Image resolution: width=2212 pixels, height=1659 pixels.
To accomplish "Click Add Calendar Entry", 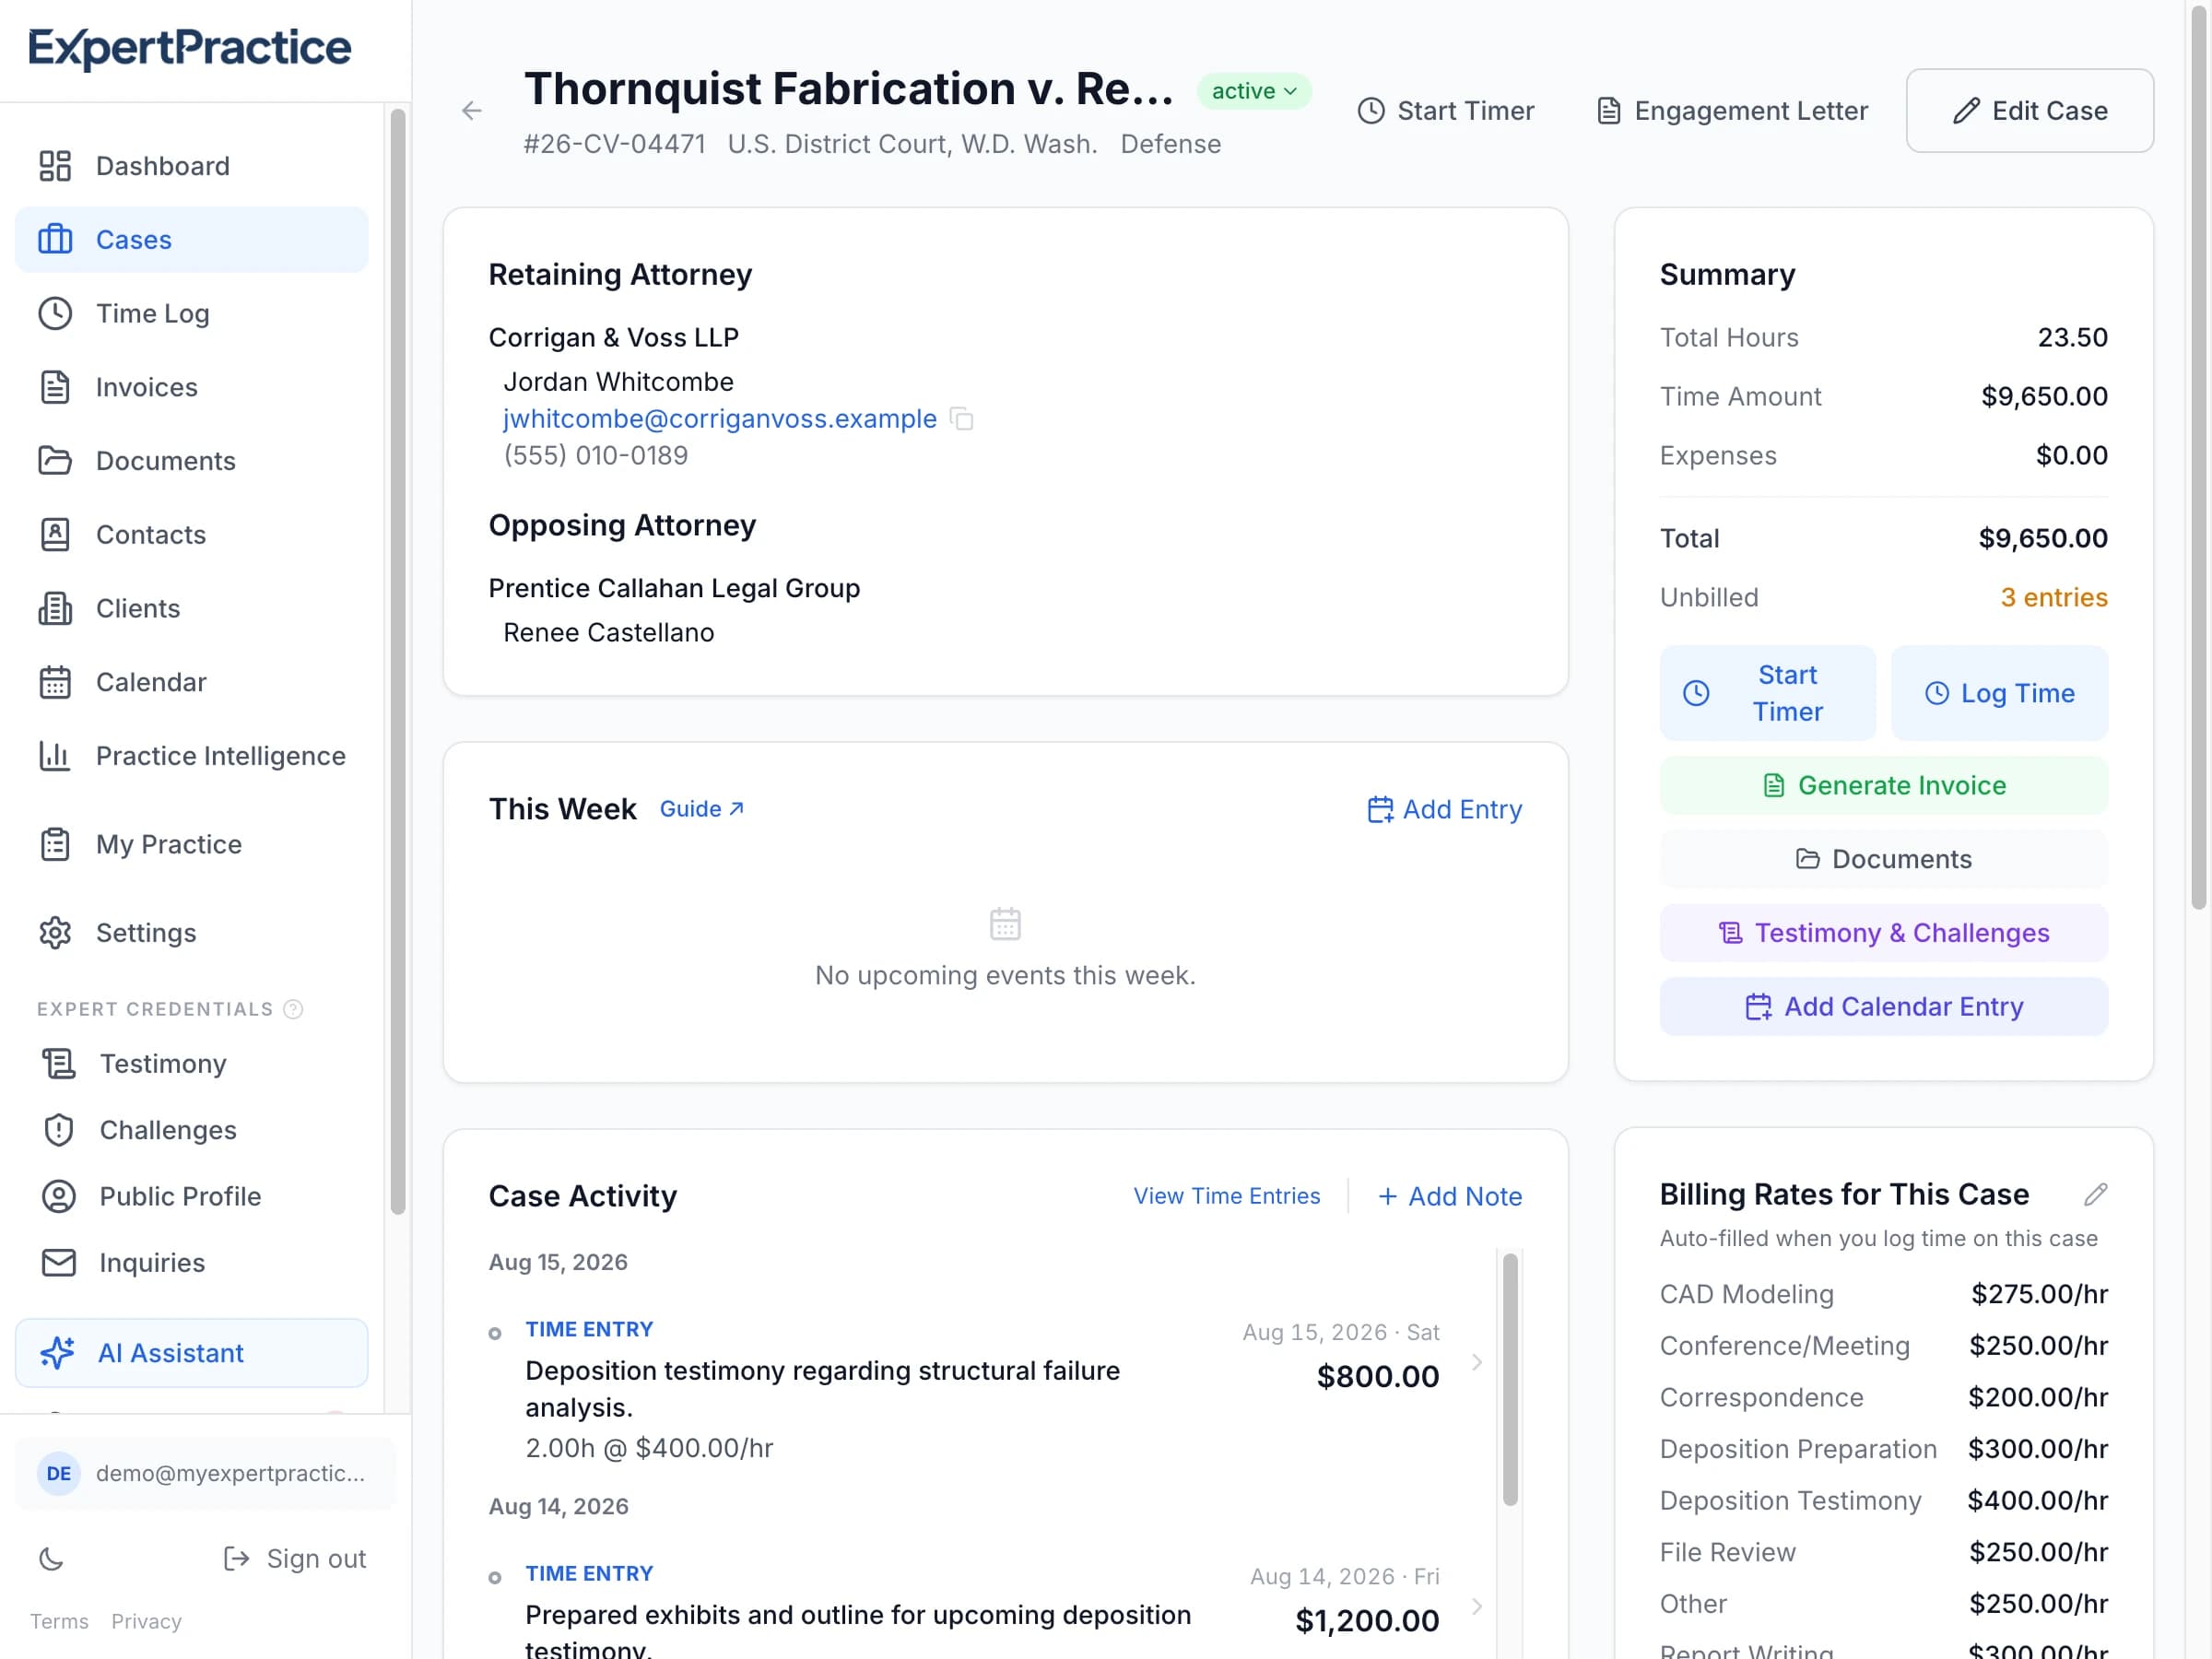I will point(1884,1007).
